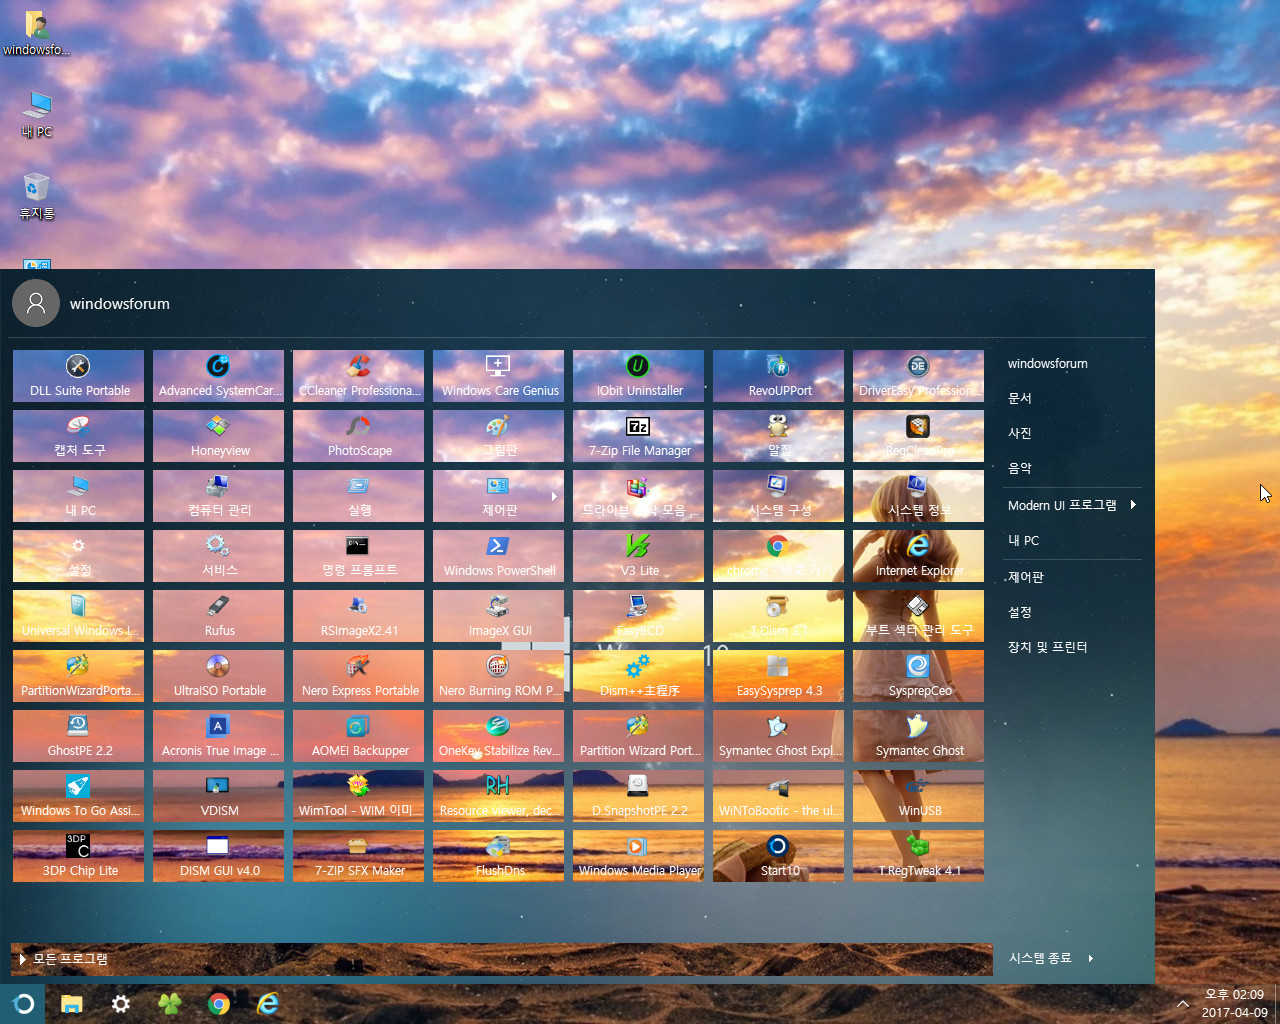Open 서비스 services tile
Image resolution: width=1280 pixels, height=1024 pixels.
coord(218,556)
